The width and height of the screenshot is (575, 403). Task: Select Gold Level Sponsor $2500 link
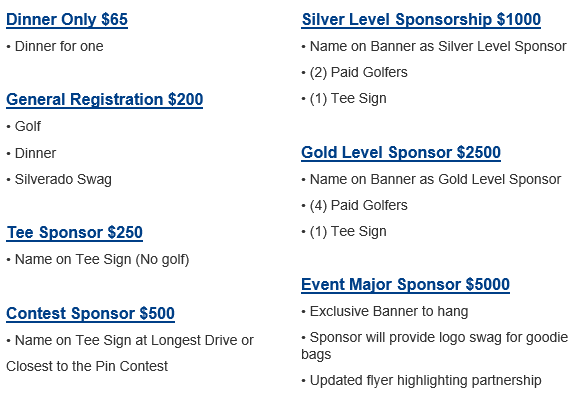[x=401, y=153]
